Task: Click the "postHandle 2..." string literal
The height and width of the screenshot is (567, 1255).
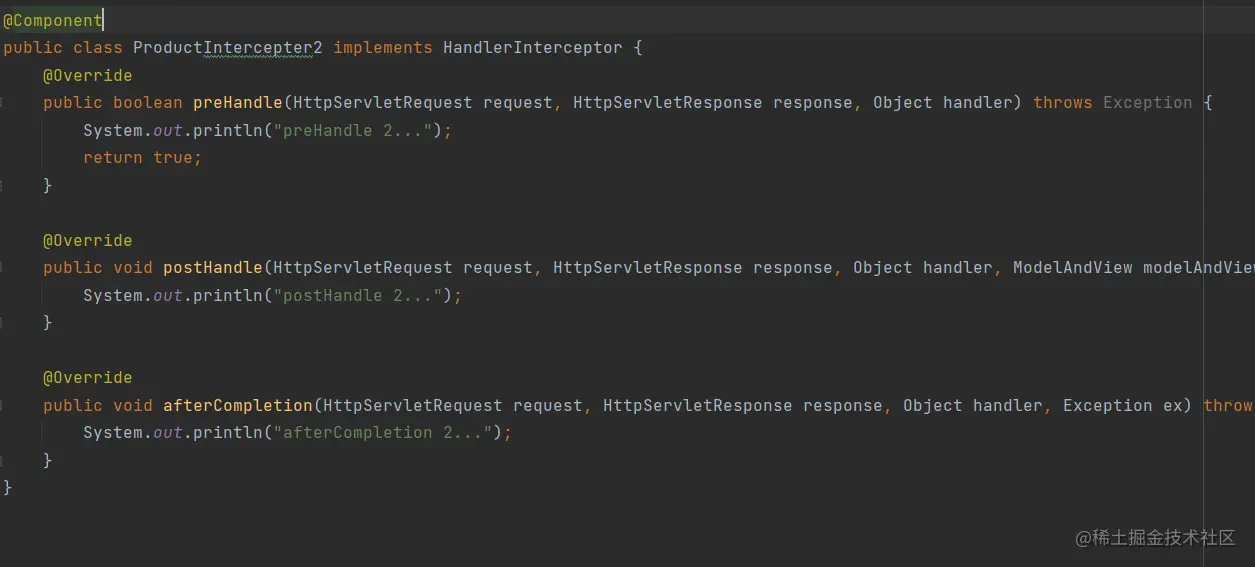Action: pos(362,296)
